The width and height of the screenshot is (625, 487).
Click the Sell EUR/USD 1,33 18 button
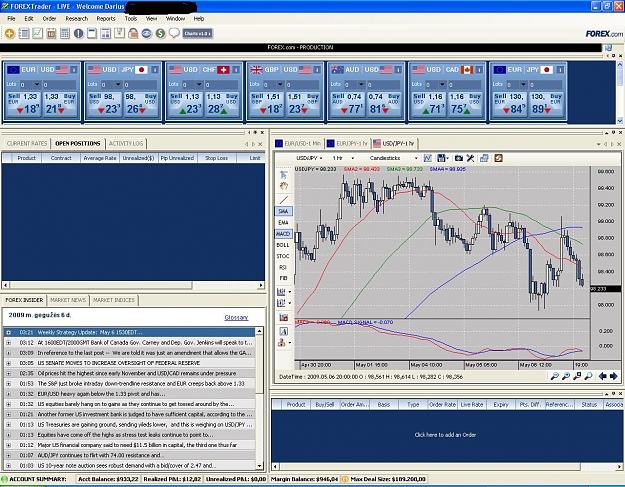tap(24, 104)
